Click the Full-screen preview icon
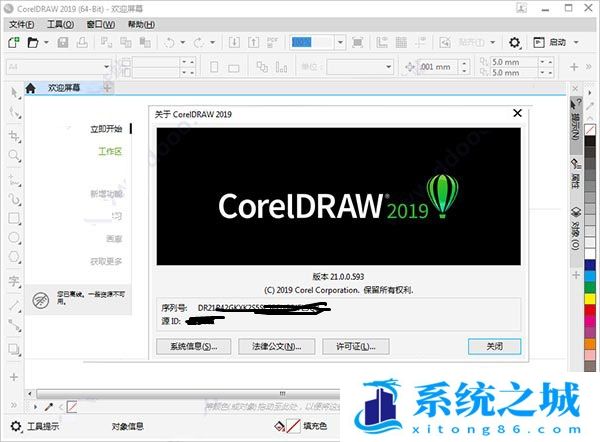 tap(357, 42)
